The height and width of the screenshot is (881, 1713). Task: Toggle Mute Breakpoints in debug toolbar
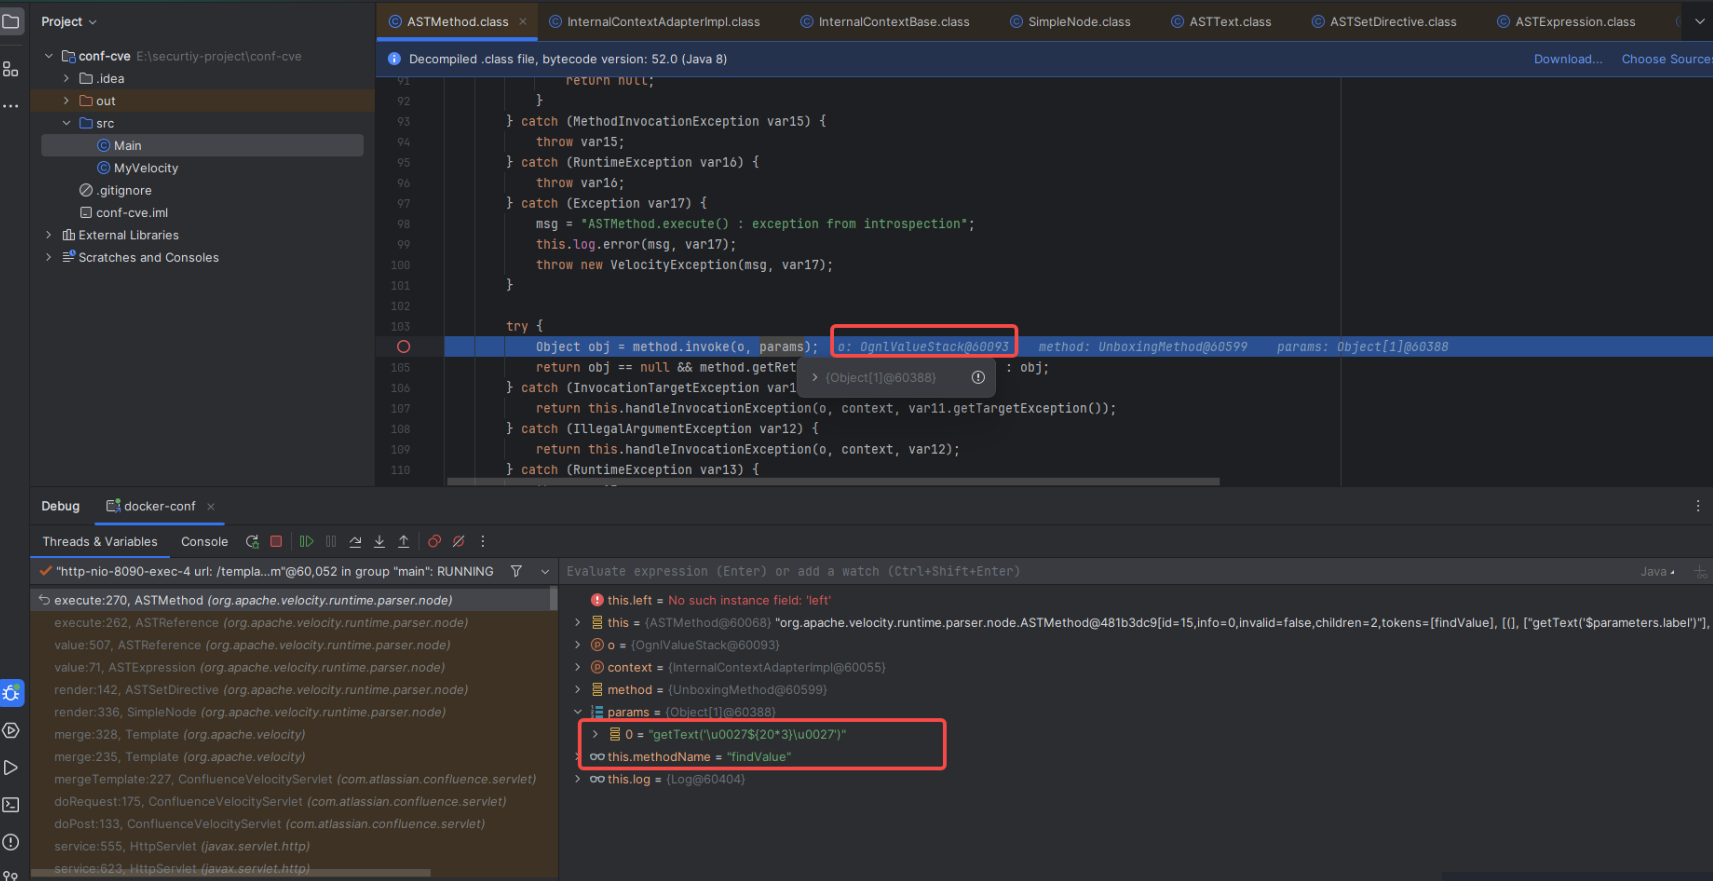[x=458, y=541]
